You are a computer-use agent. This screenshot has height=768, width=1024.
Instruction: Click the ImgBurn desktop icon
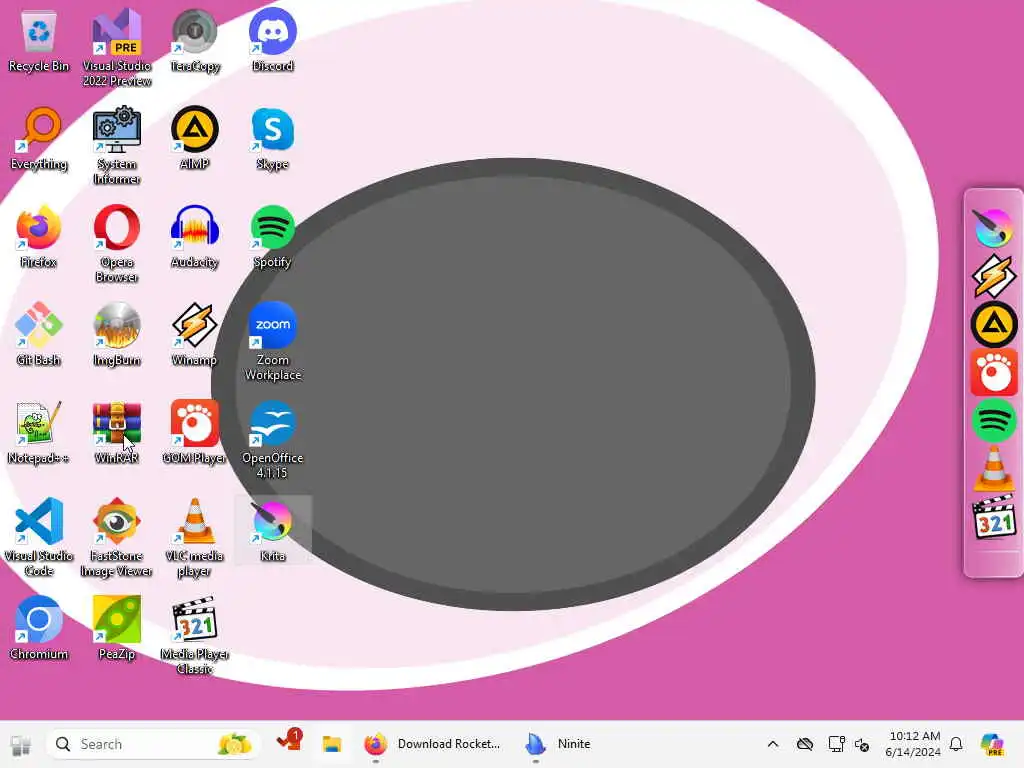point(117,334)
